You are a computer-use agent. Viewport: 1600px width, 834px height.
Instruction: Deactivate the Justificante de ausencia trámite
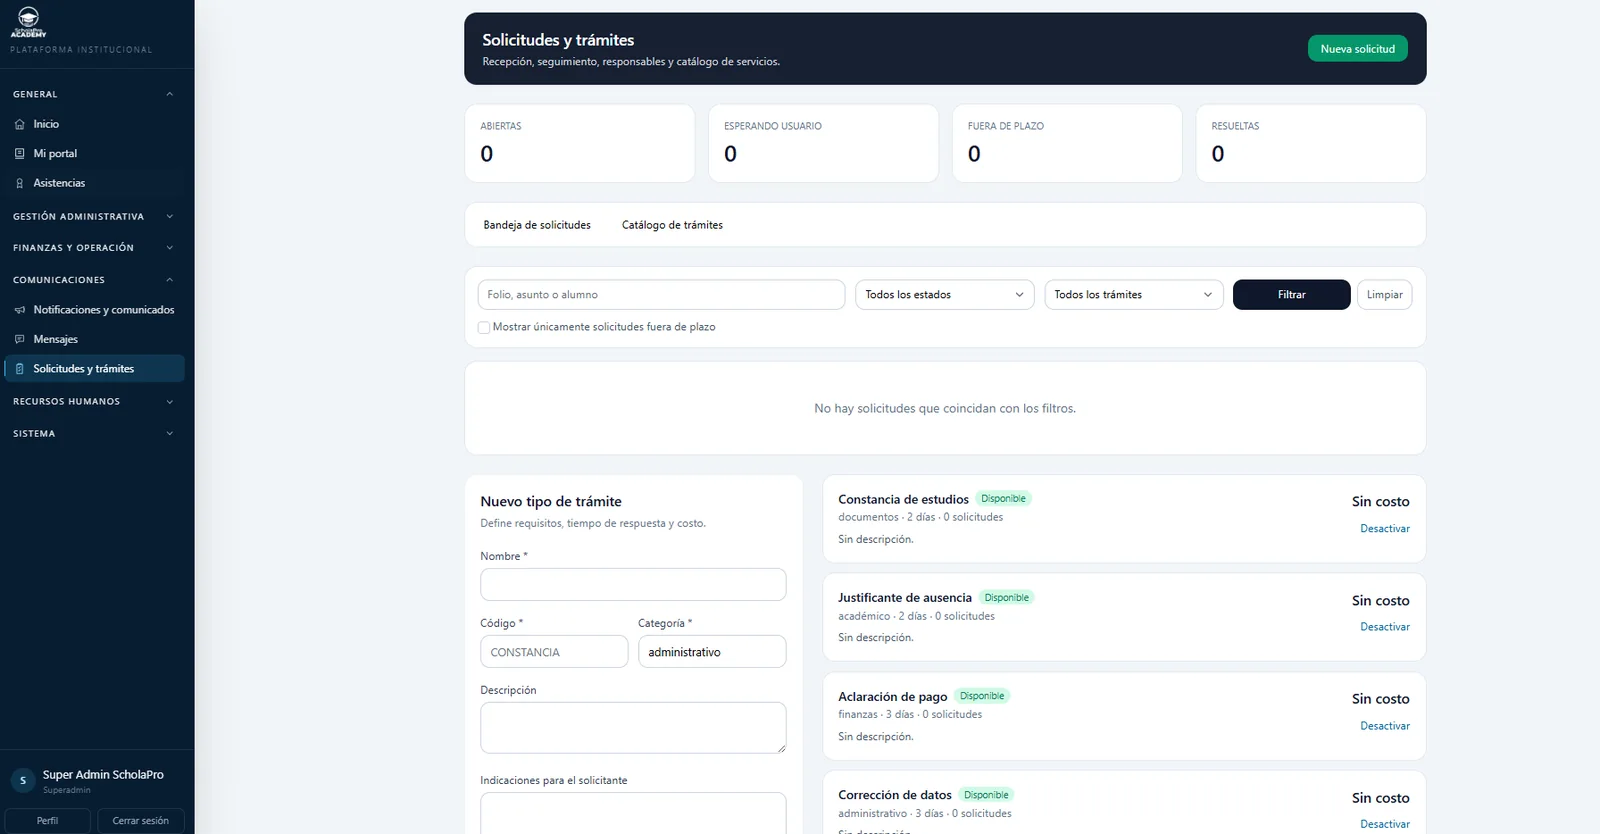click(1385, 627)
